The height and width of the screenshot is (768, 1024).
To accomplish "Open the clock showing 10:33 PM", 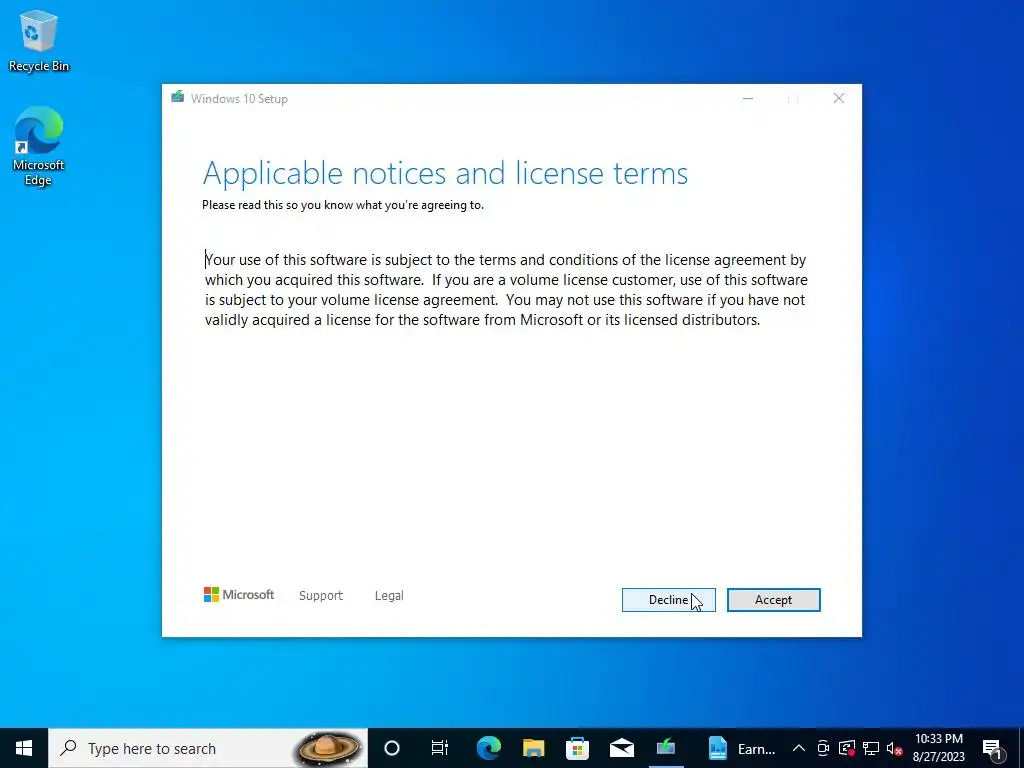I will [938, 748].
